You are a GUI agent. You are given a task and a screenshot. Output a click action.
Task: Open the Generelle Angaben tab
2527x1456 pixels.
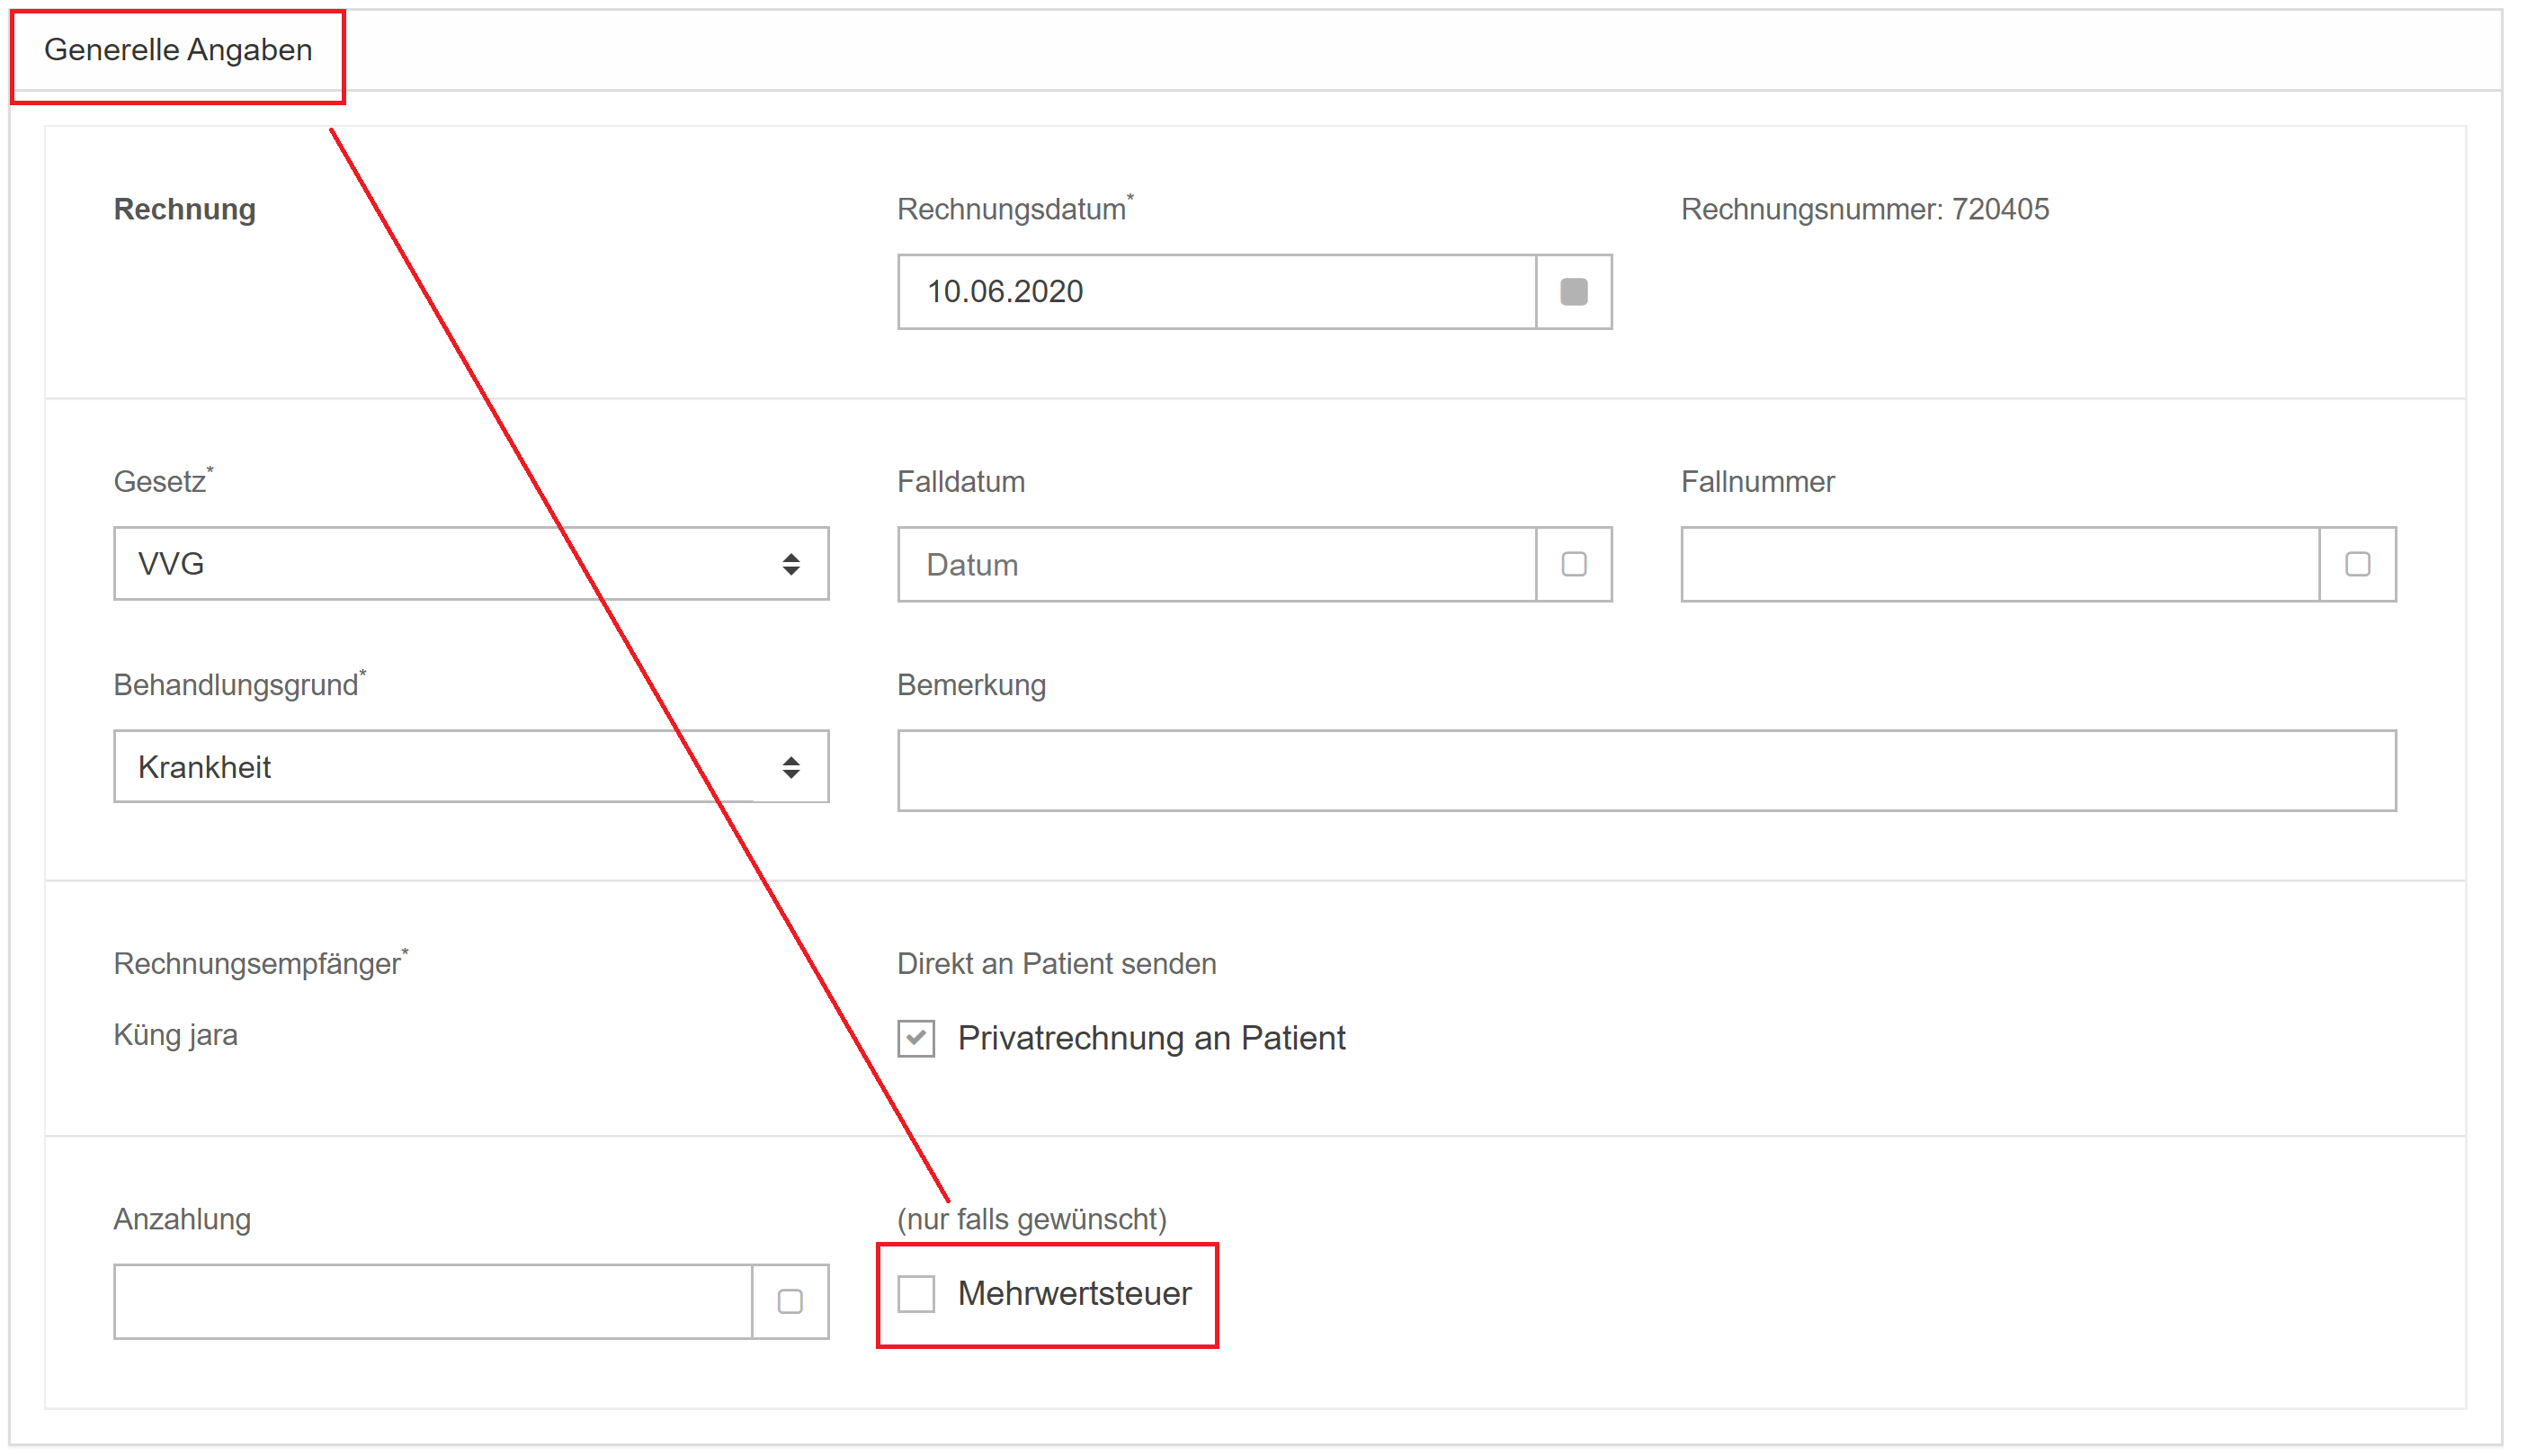tap(178, 50)
